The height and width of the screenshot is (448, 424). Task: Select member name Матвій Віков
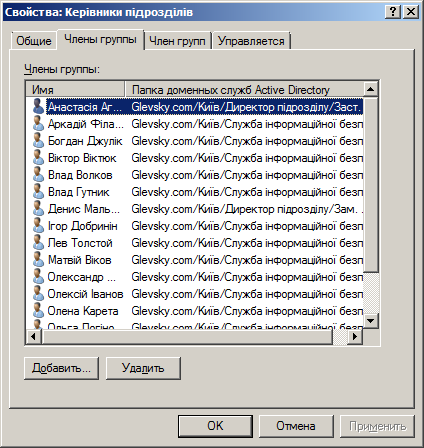(x=79, y=260)
